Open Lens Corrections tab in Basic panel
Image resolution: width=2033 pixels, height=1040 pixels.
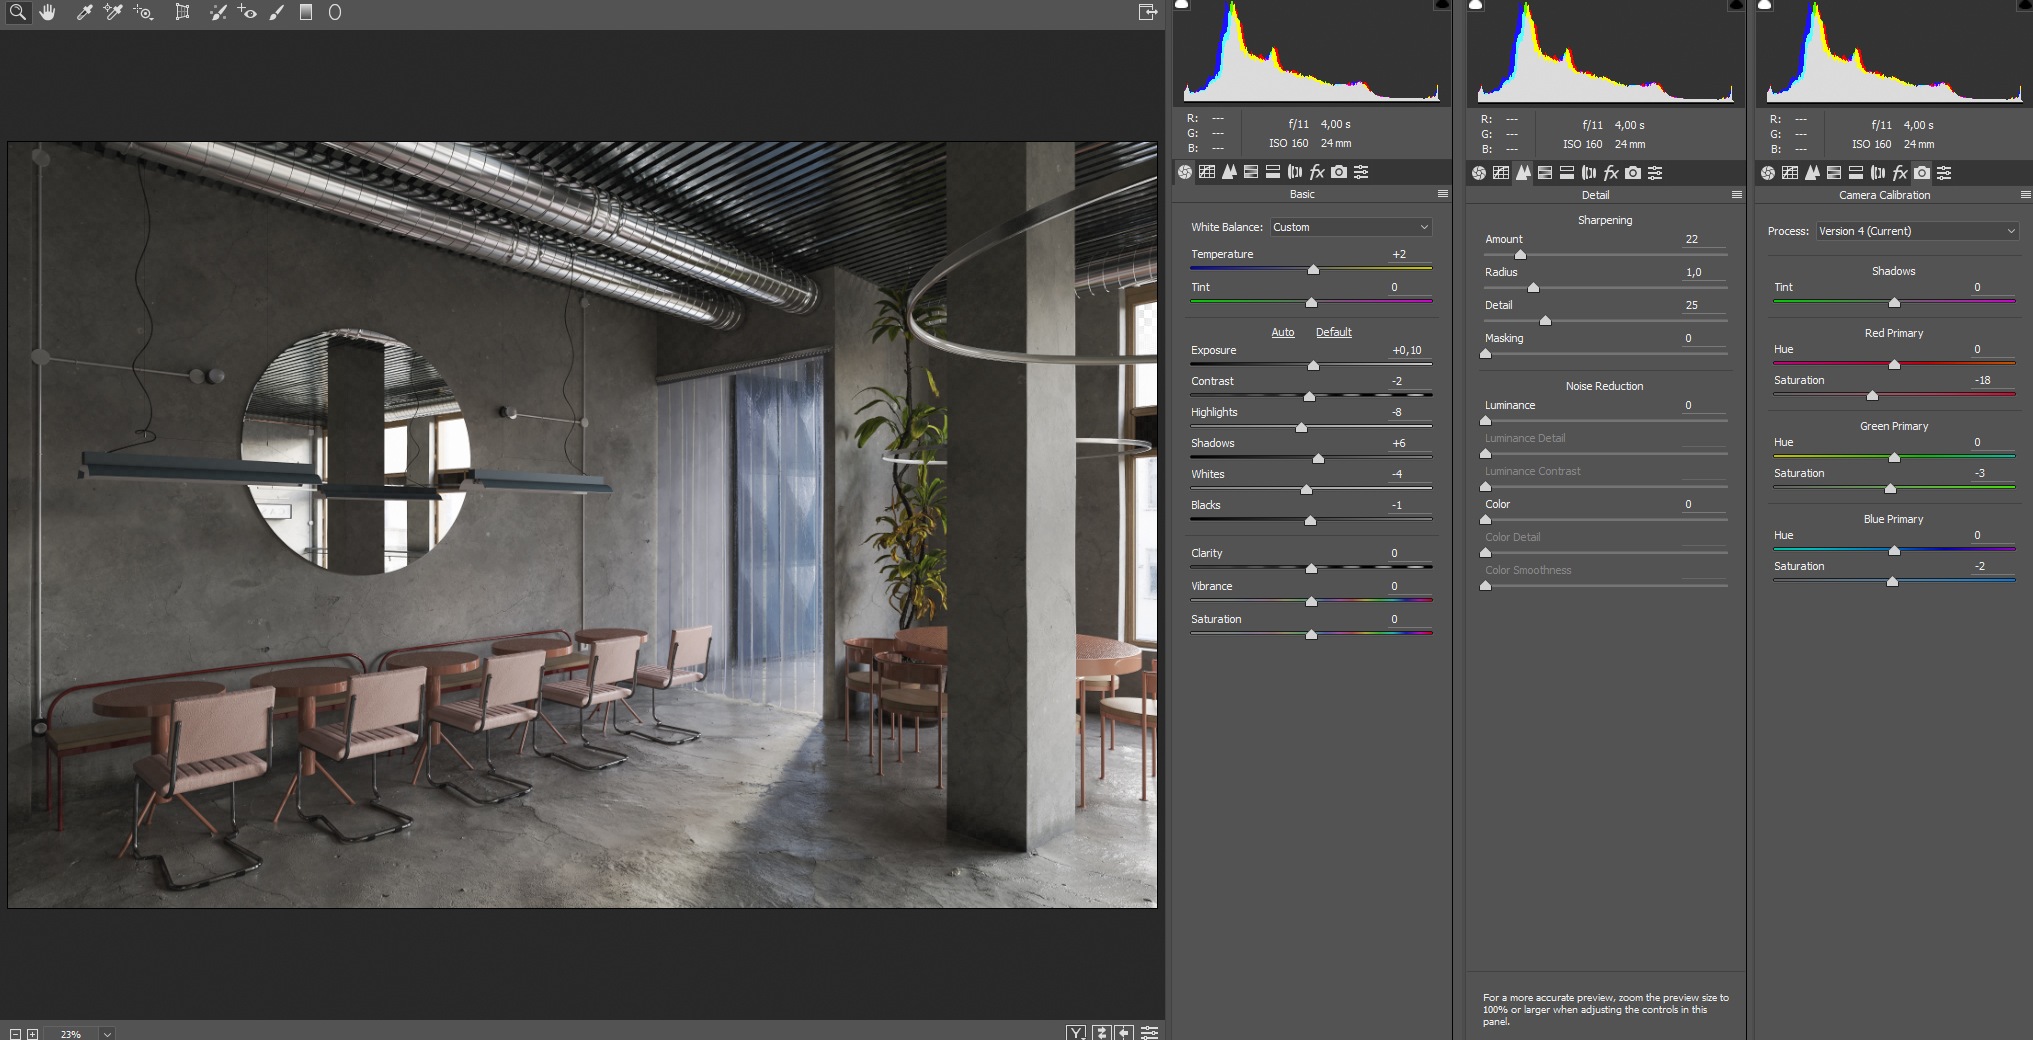[x=1295, y=172]
